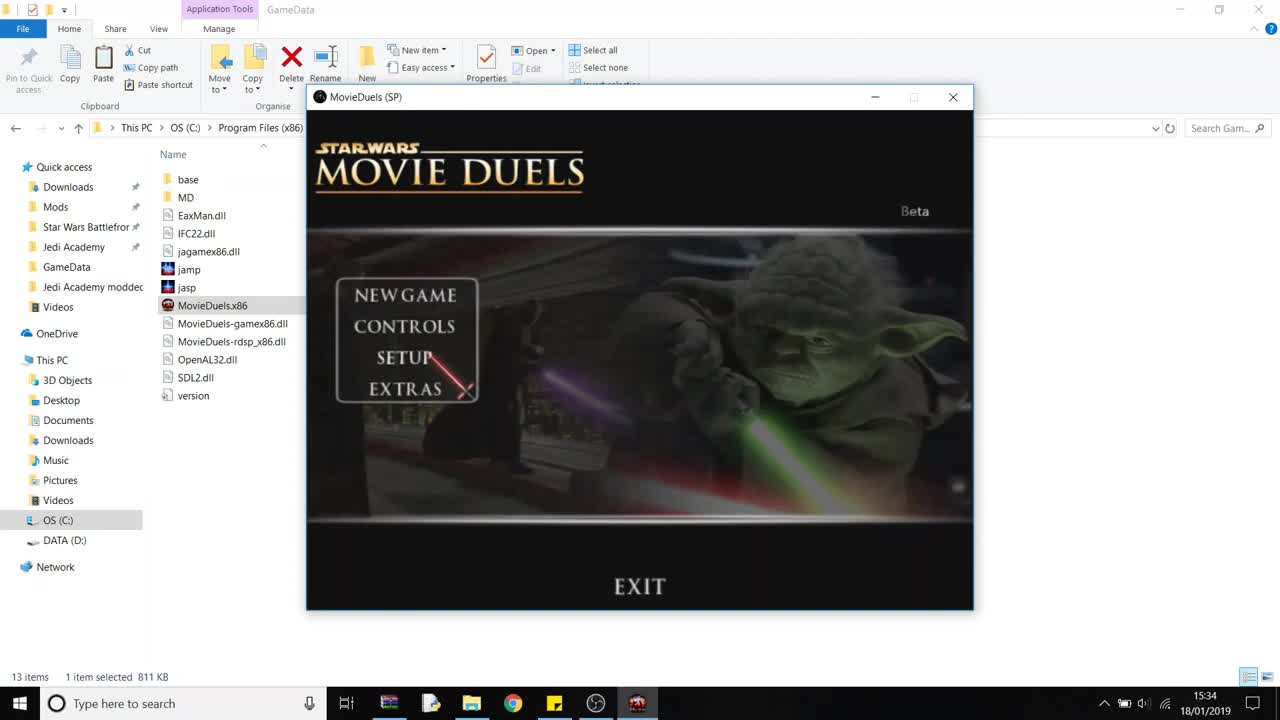Create a New folder with the ribbon icon

coord(366,62)
